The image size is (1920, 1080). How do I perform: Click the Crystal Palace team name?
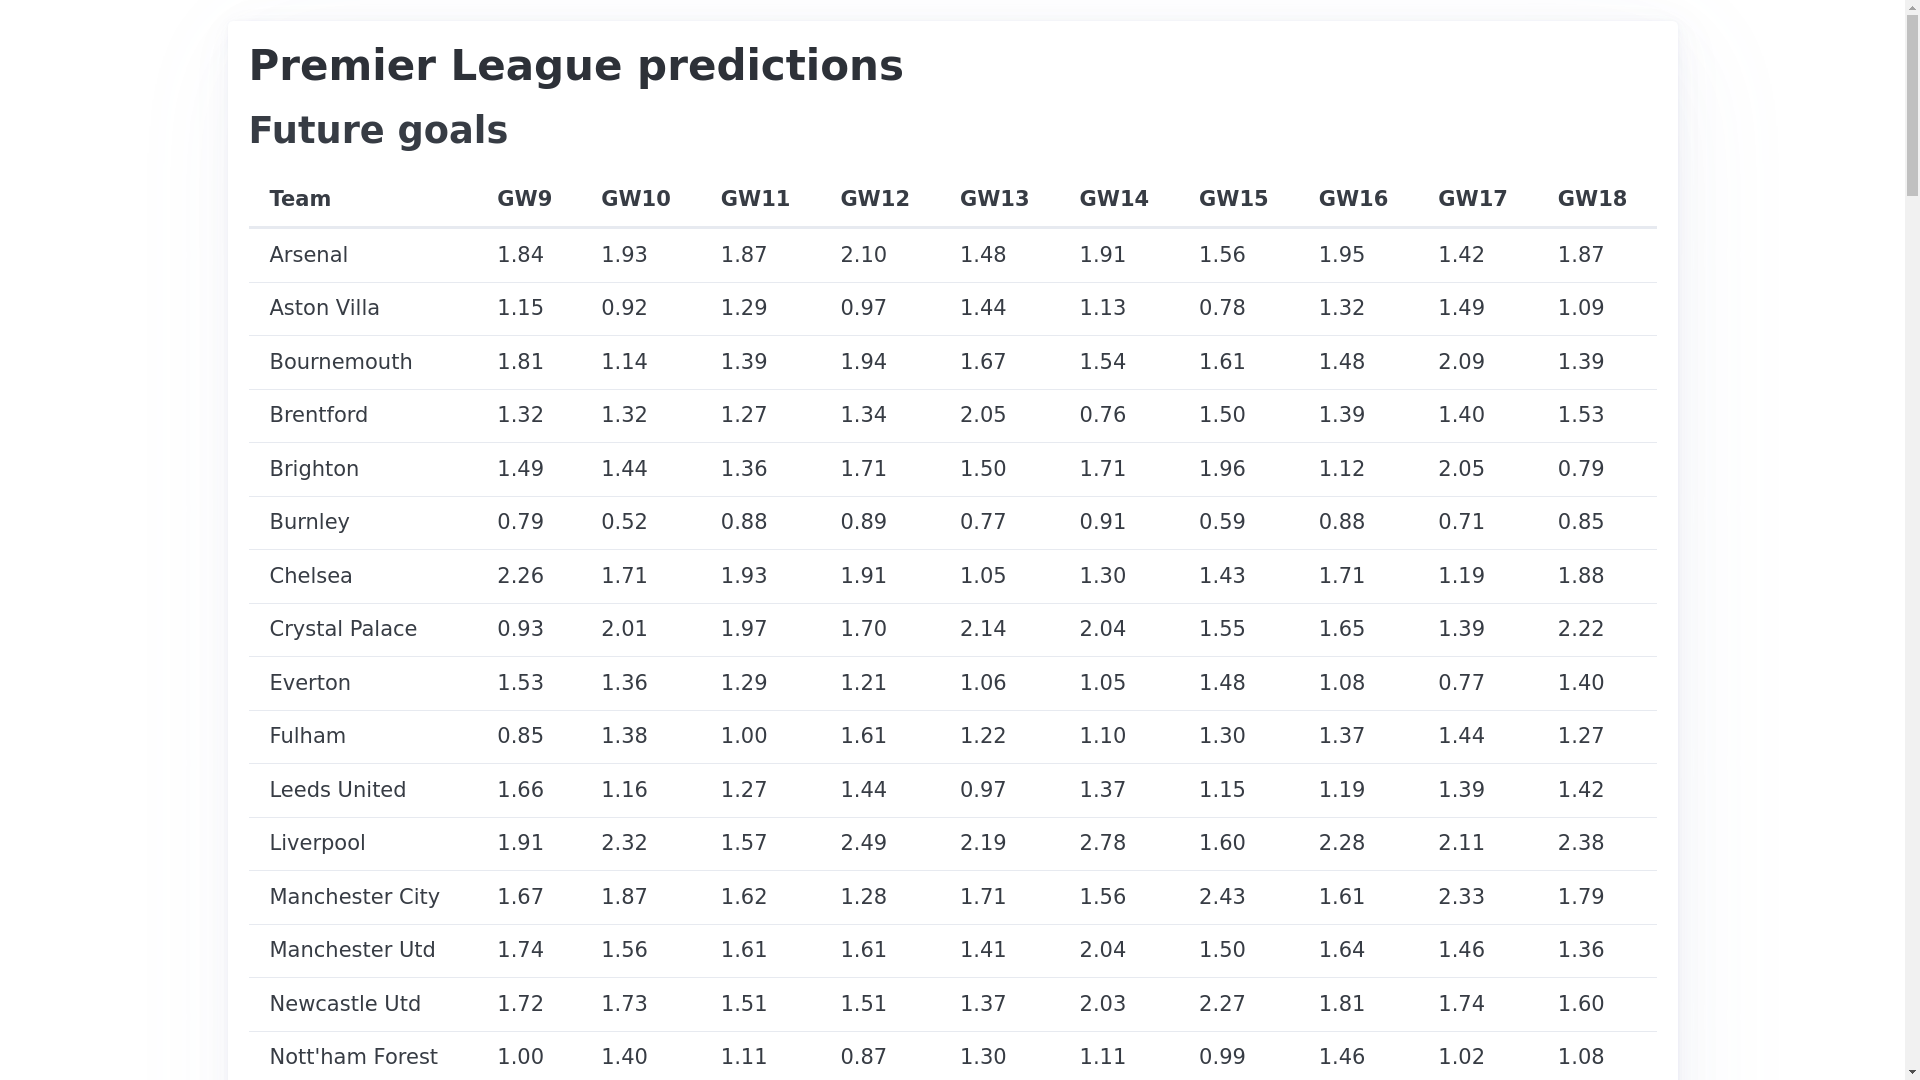coord(343,629)
